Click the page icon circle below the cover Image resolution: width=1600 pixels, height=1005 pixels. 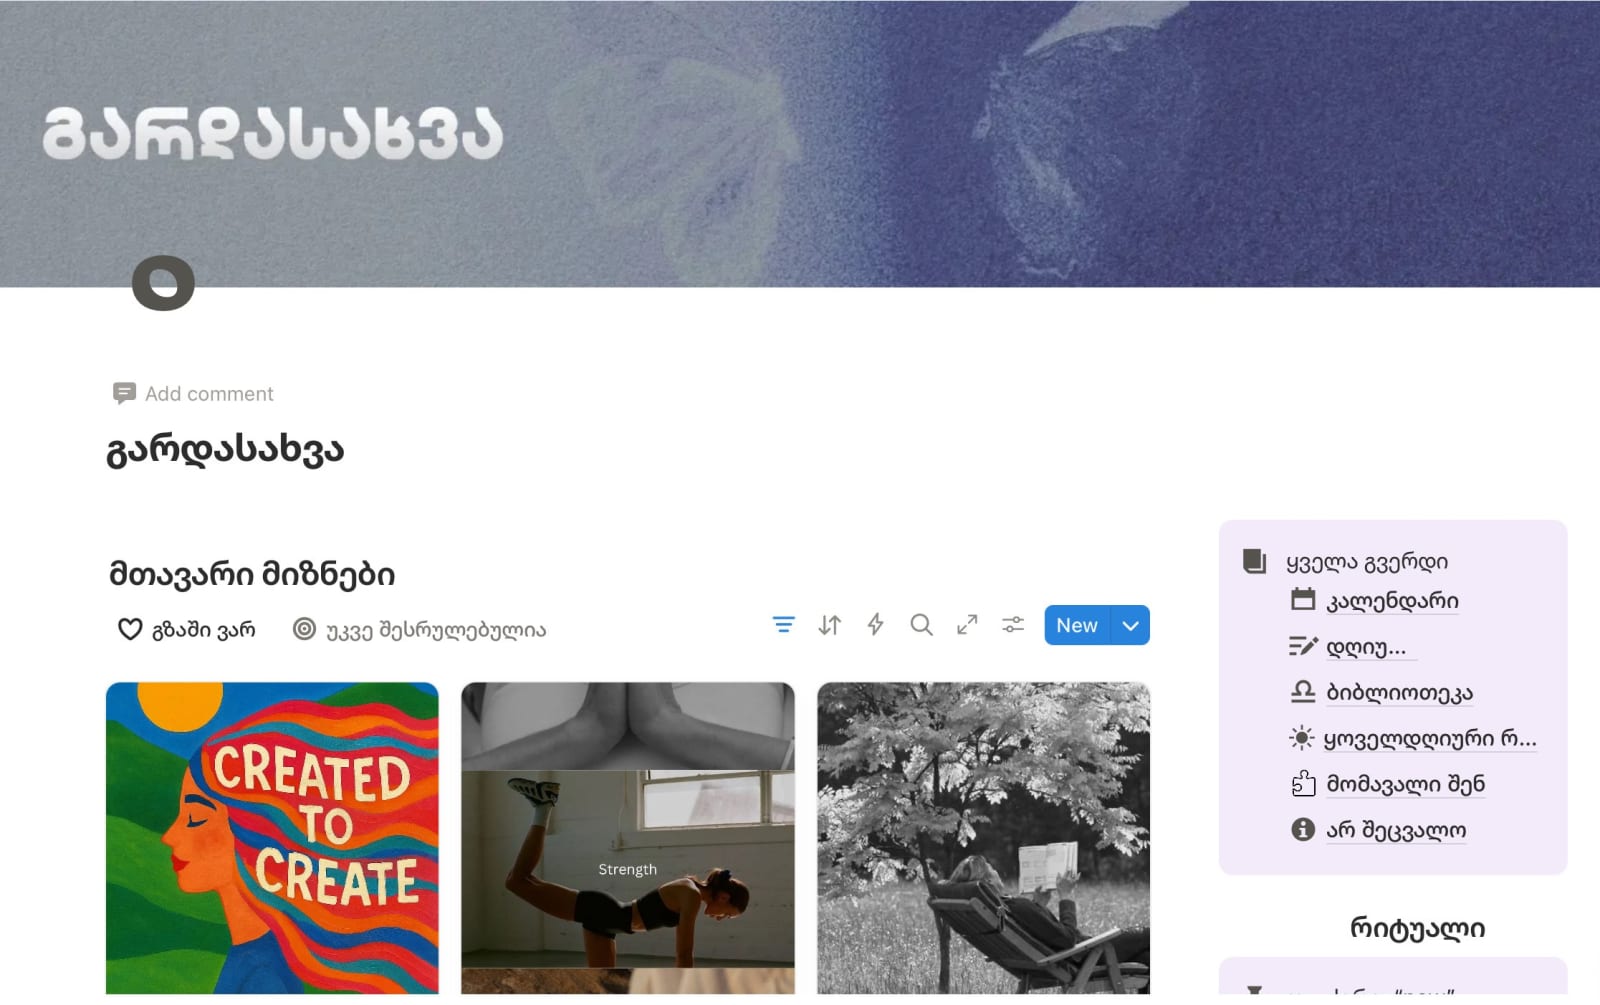tap(163, 283)
